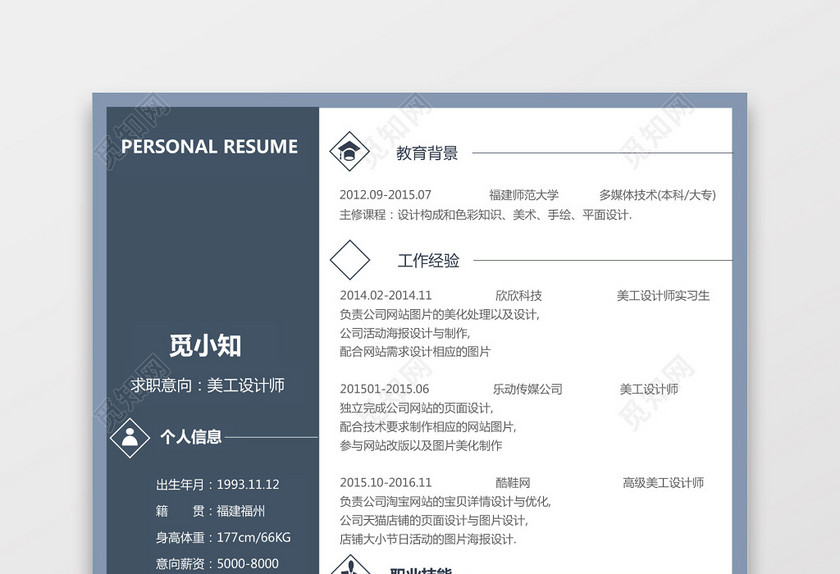Click the graduation cap education icon
The image size is (840, 574).
click(x=349, y=152)
